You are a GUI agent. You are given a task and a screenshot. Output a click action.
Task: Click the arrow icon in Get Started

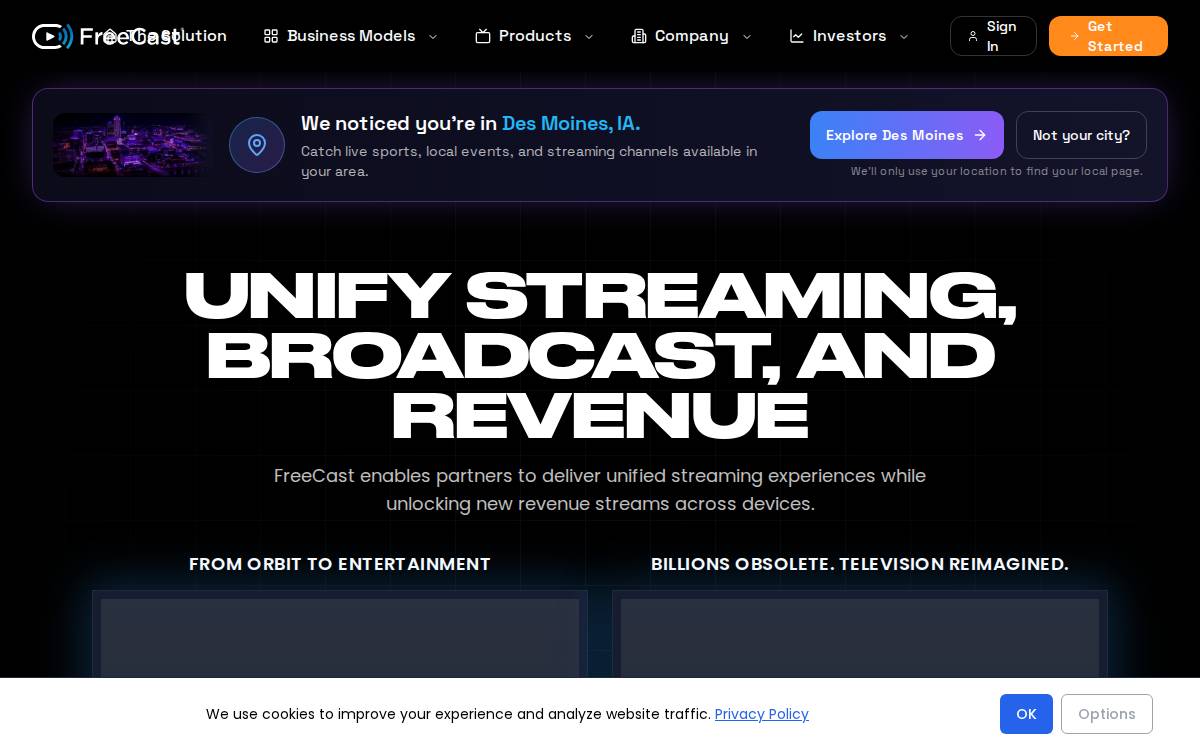point(1075,36)
